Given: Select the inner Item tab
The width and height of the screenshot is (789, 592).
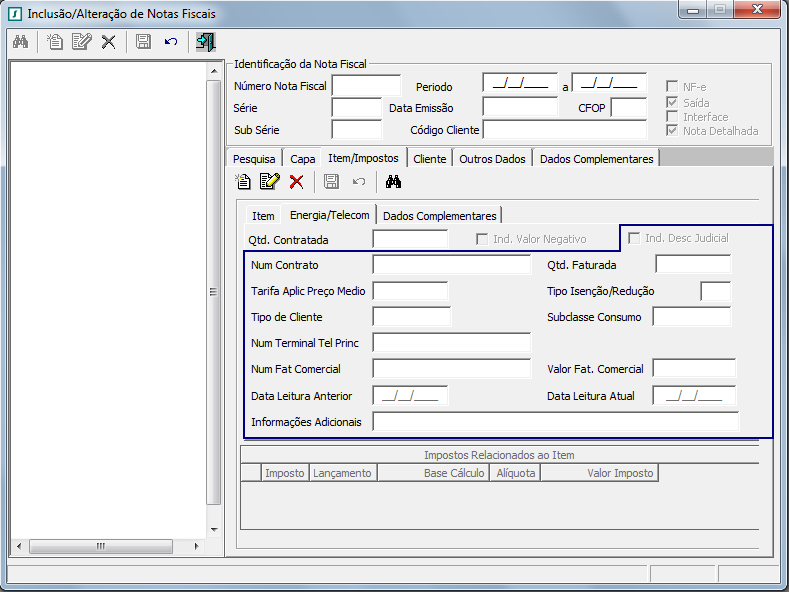Looking at the screenshot, I should click(x=263, y=216).
